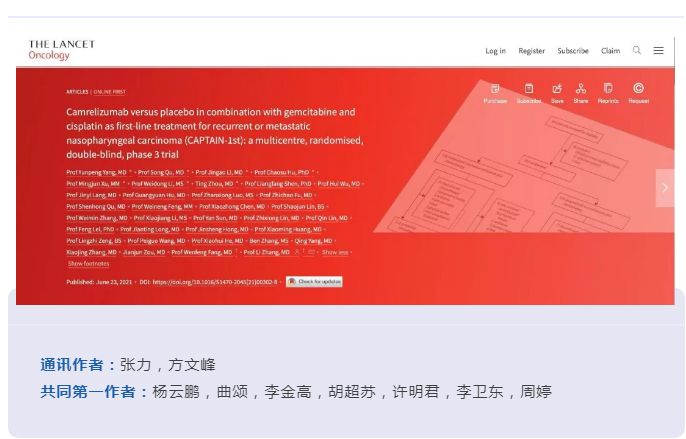Open author Prof Qin Lin, MD
Screen dimensions: 686x439
point(326,218)
